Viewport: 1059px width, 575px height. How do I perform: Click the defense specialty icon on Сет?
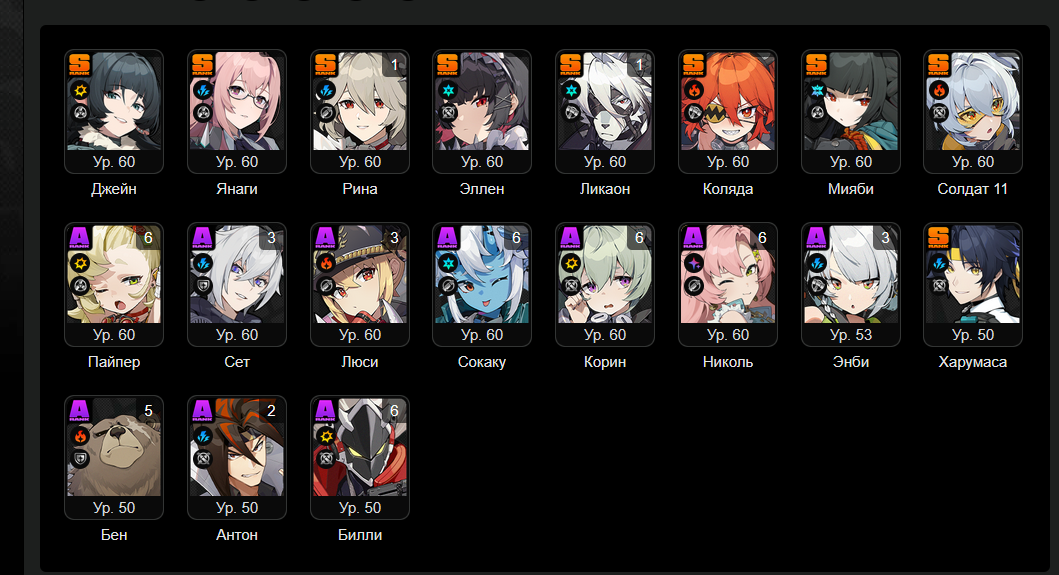pyautogui.click(x=203, y=286)
